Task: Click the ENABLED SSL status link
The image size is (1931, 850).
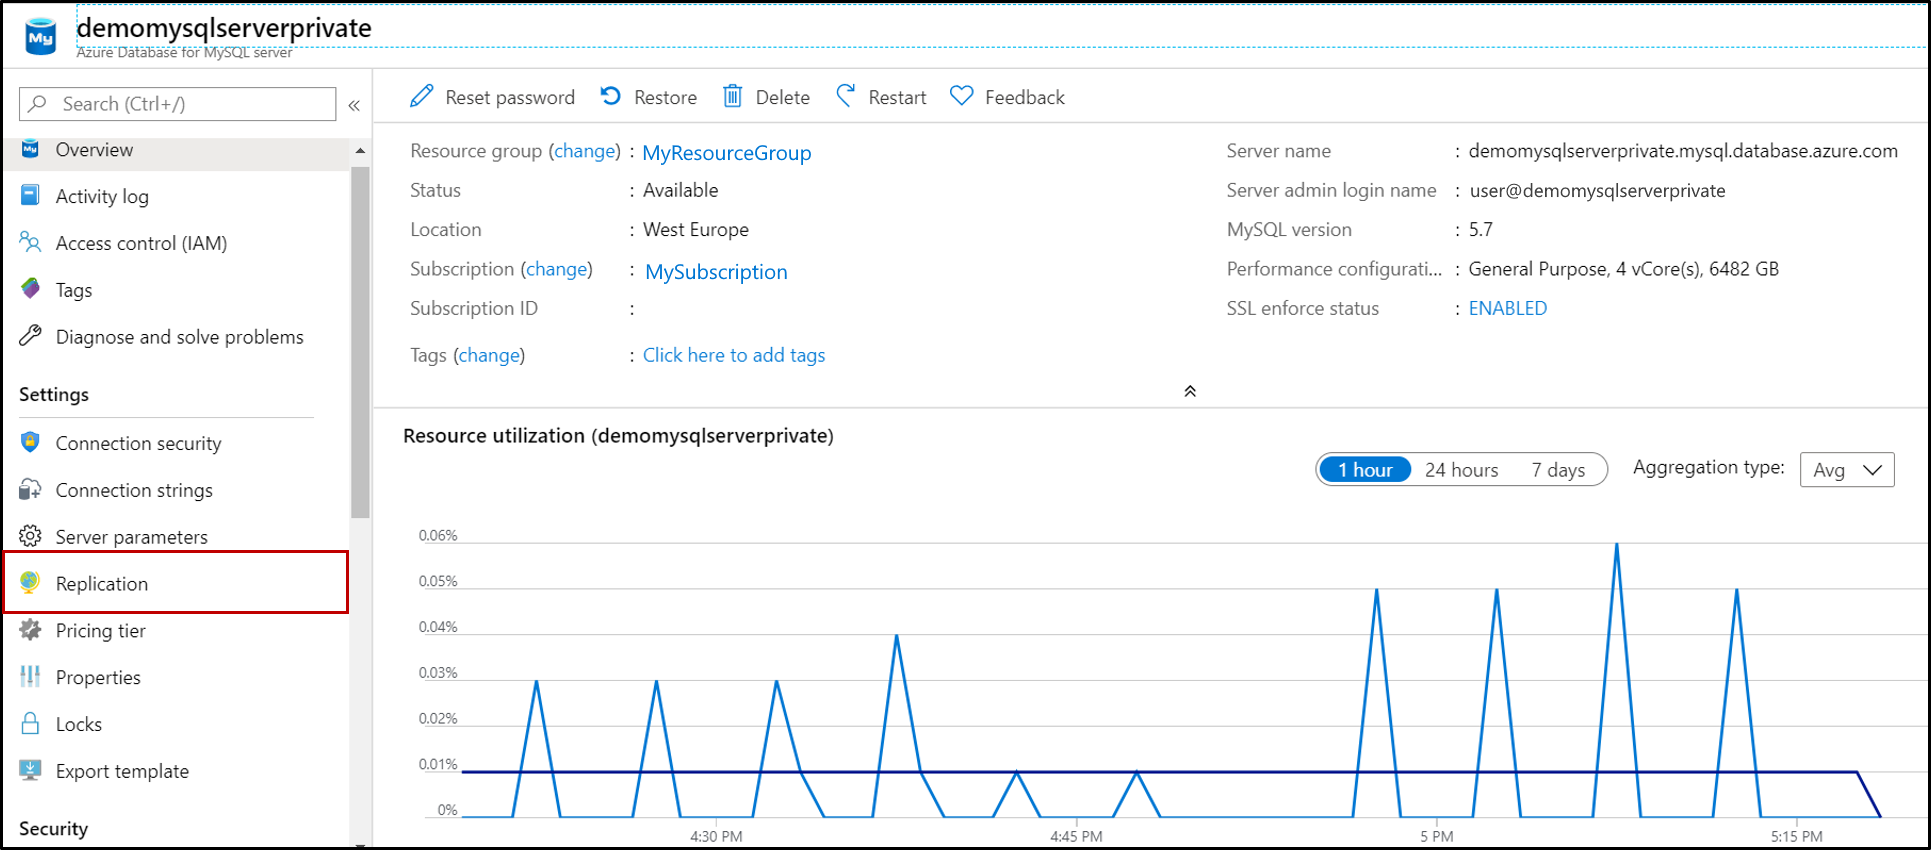Action: [x=1507, y=308]
